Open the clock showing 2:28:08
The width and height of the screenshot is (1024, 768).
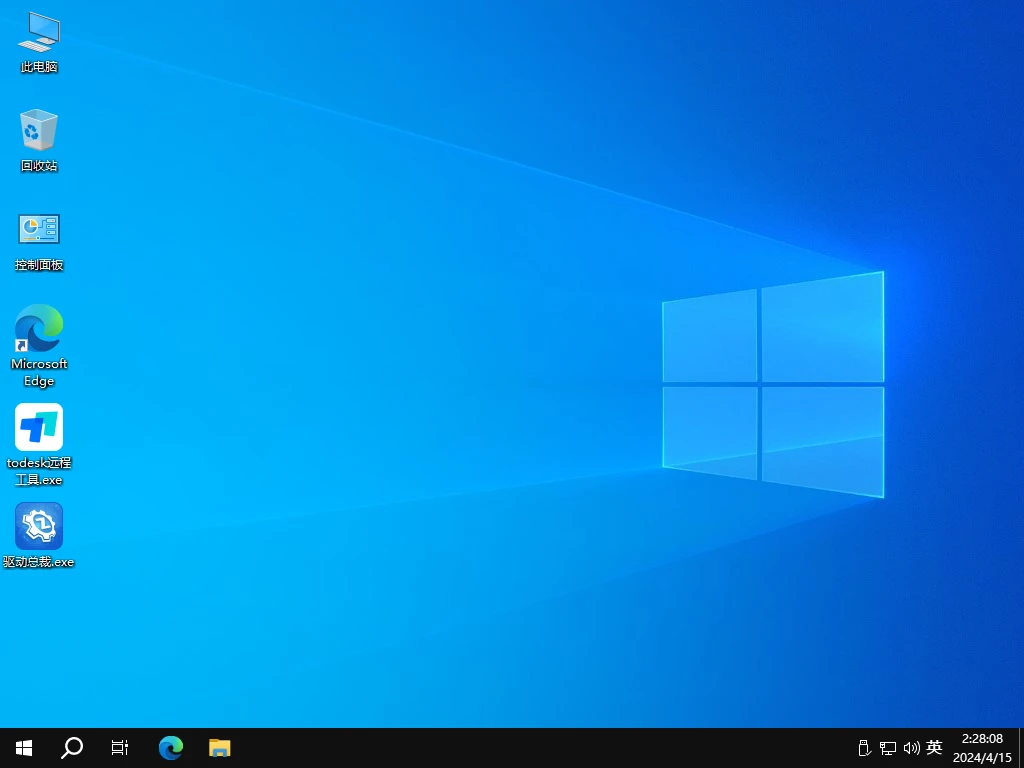pos(982,748)
